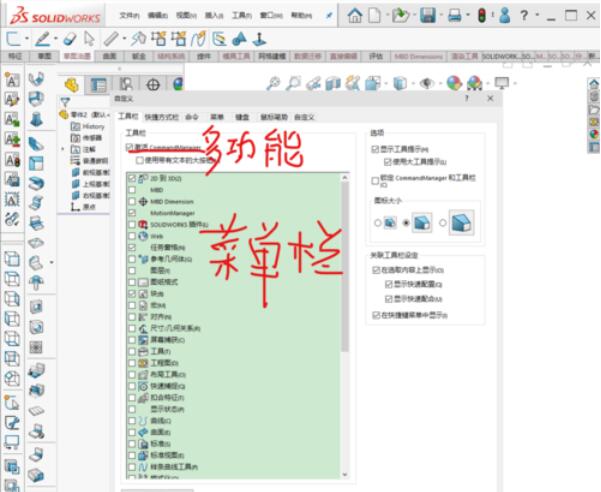Click the toolbar list vertical scrollbar
Image resolution: width=601 pixels, height=492 pixels.
[345, 266]
